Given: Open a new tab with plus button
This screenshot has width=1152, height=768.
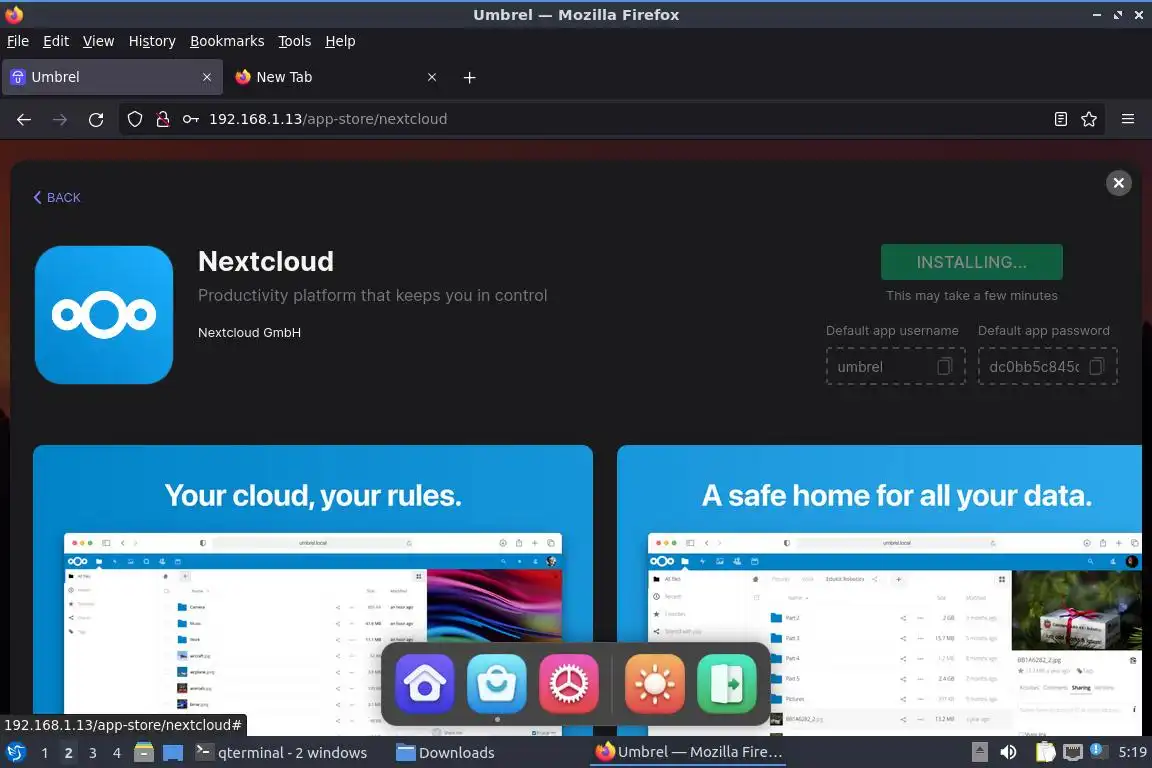Looking at the screenshot, I should tap(469, 77).
